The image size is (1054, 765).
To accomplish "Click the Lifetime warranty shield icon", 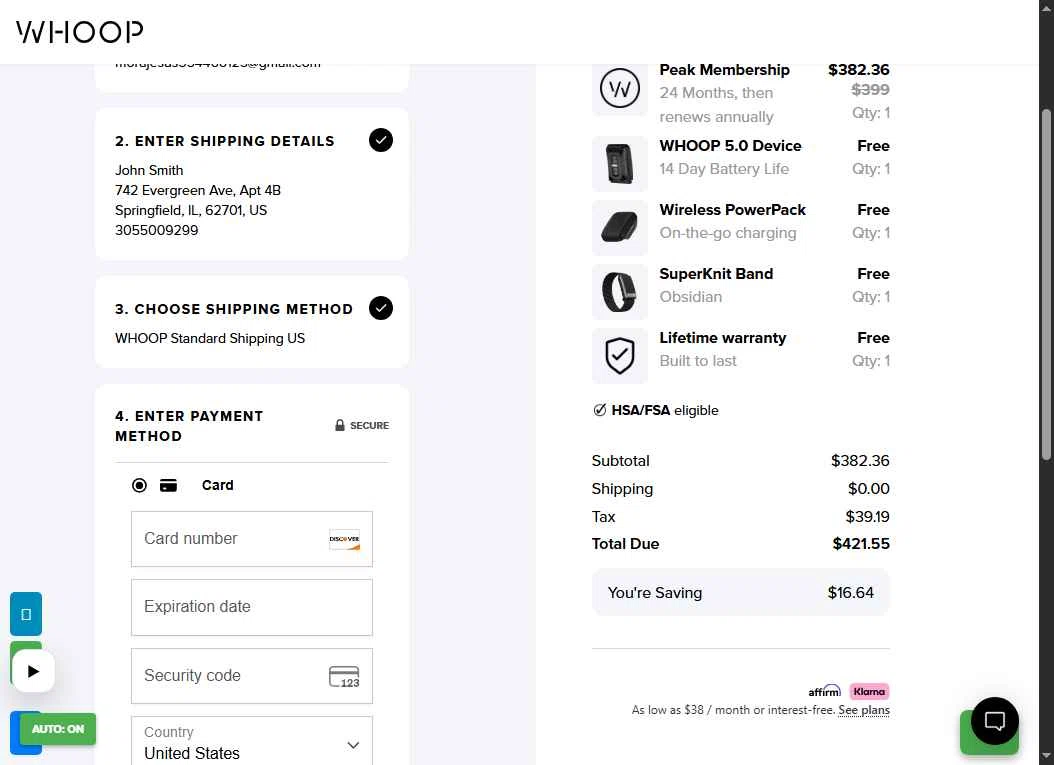I will (619, 356).
